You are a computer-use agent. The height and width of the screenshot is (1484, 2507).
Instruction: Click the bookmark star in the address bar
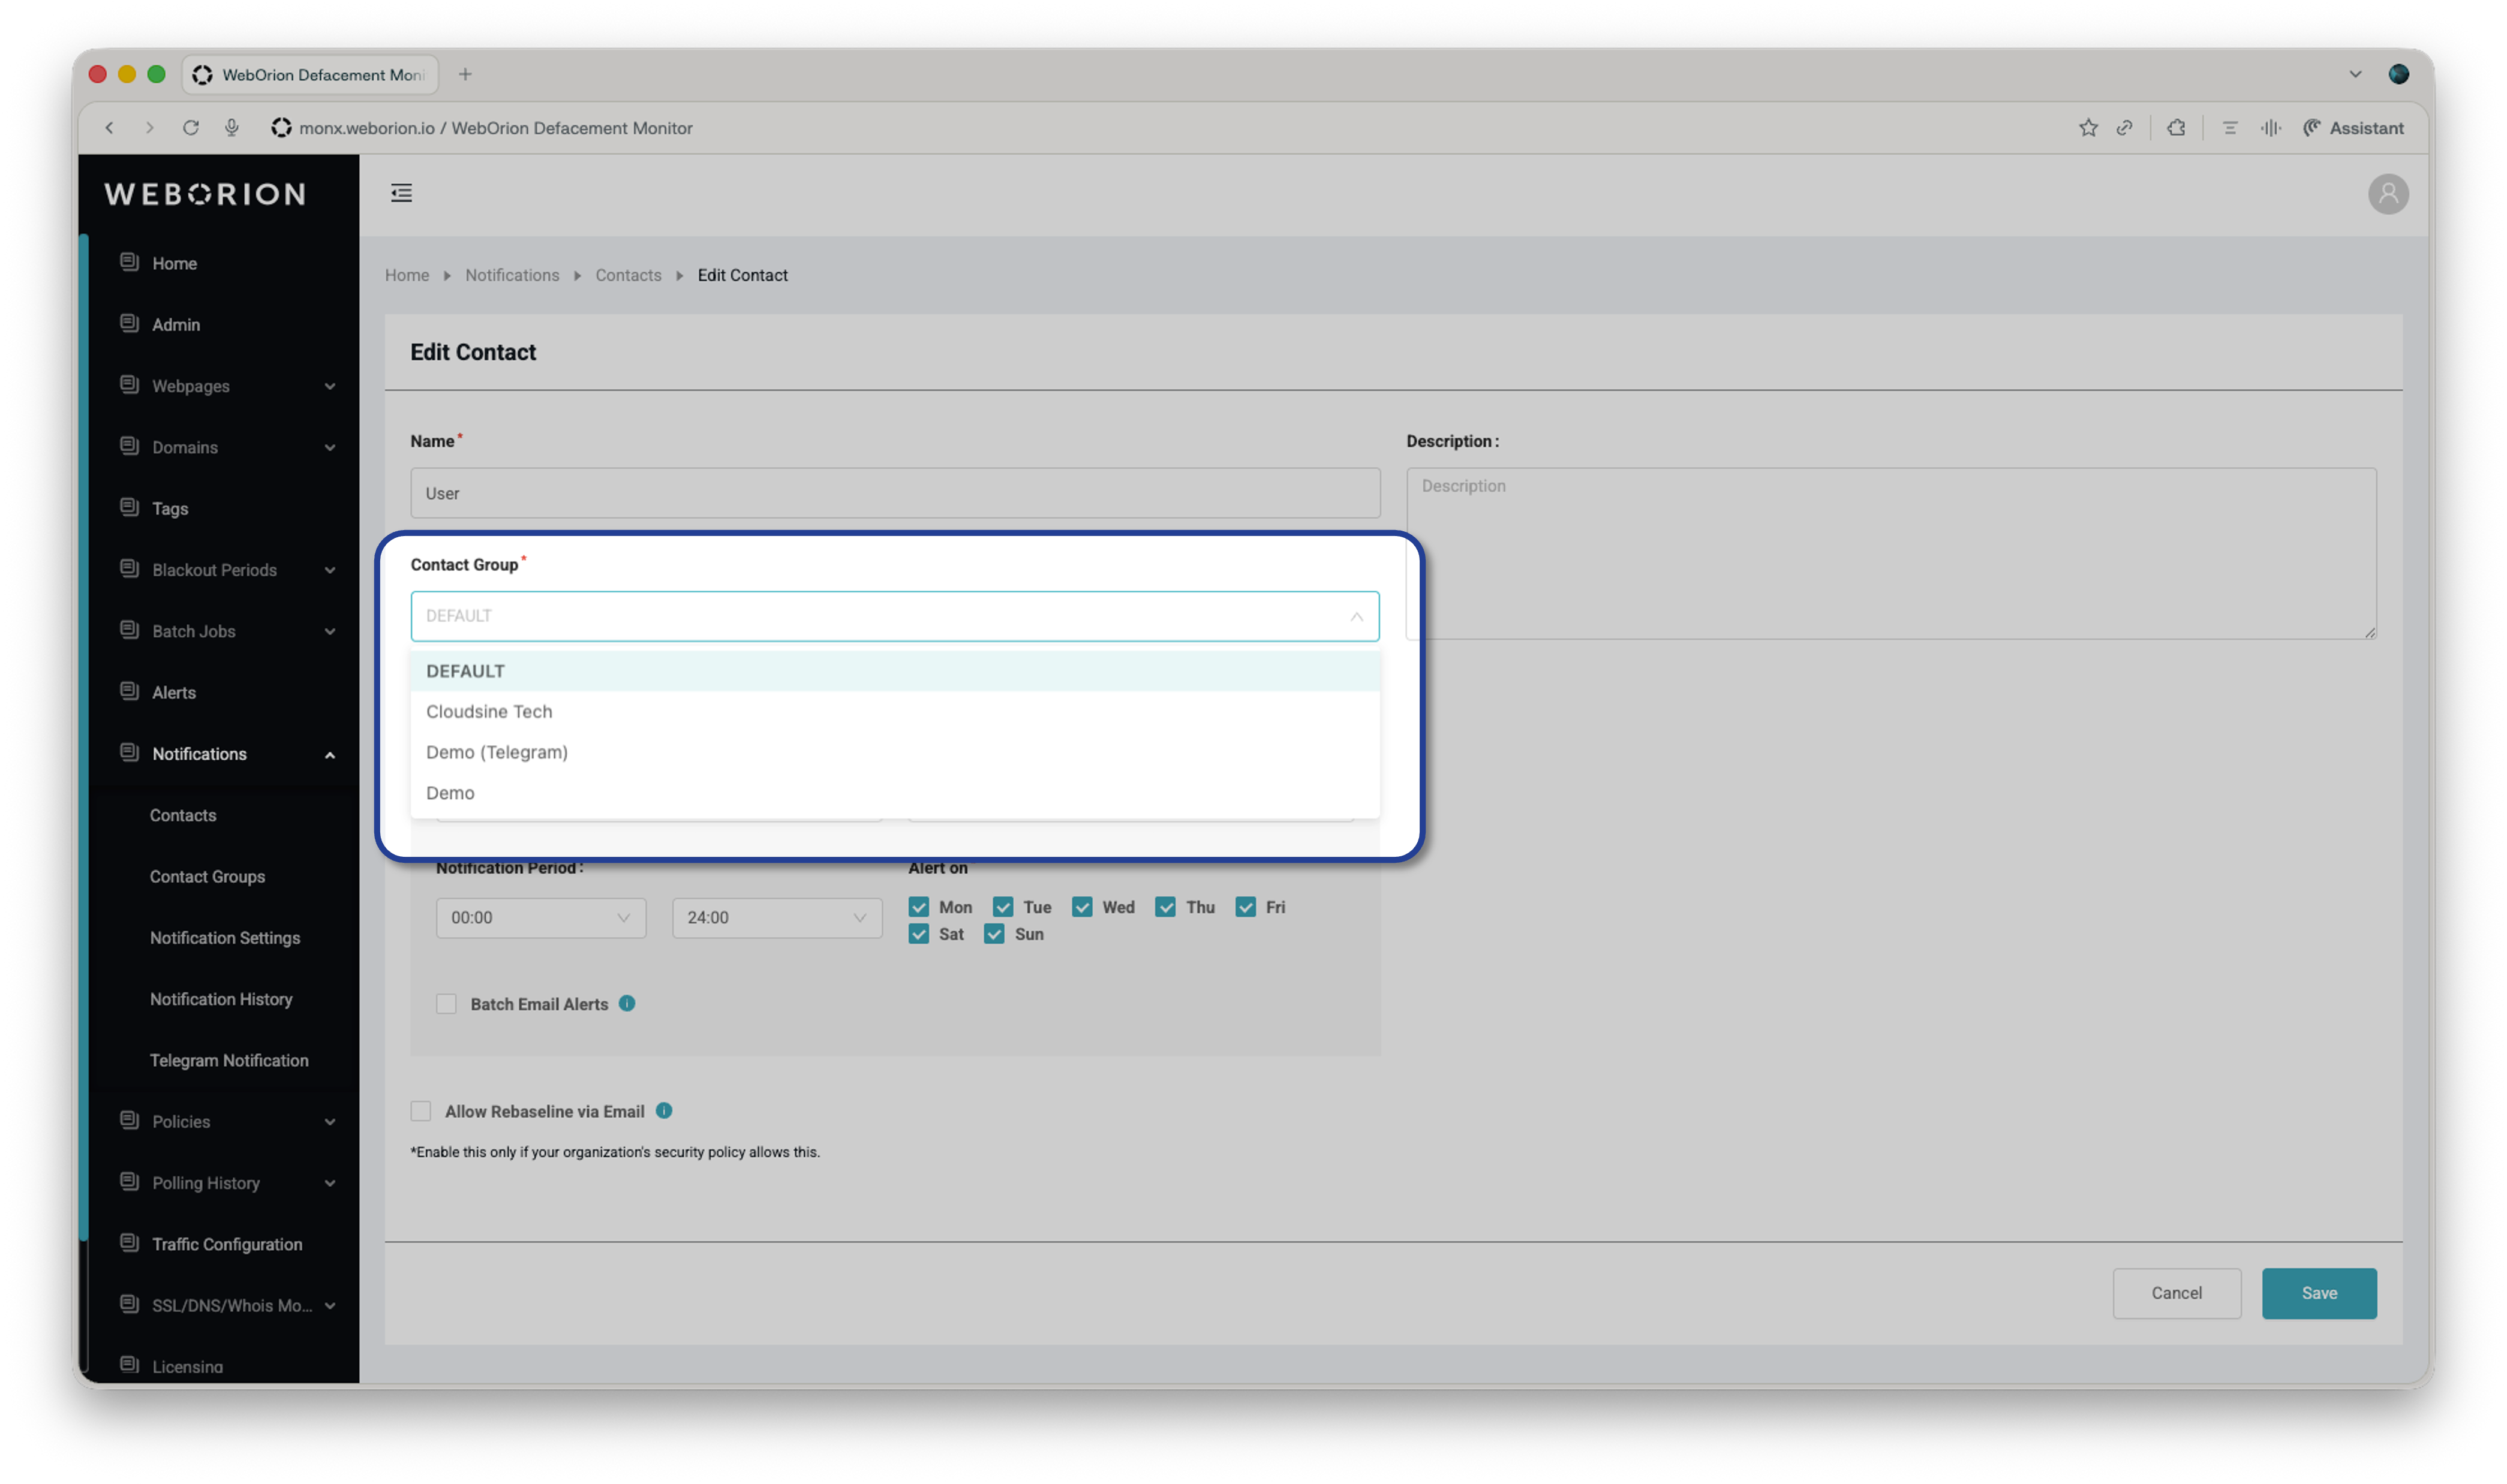(x=2087, y=127)
